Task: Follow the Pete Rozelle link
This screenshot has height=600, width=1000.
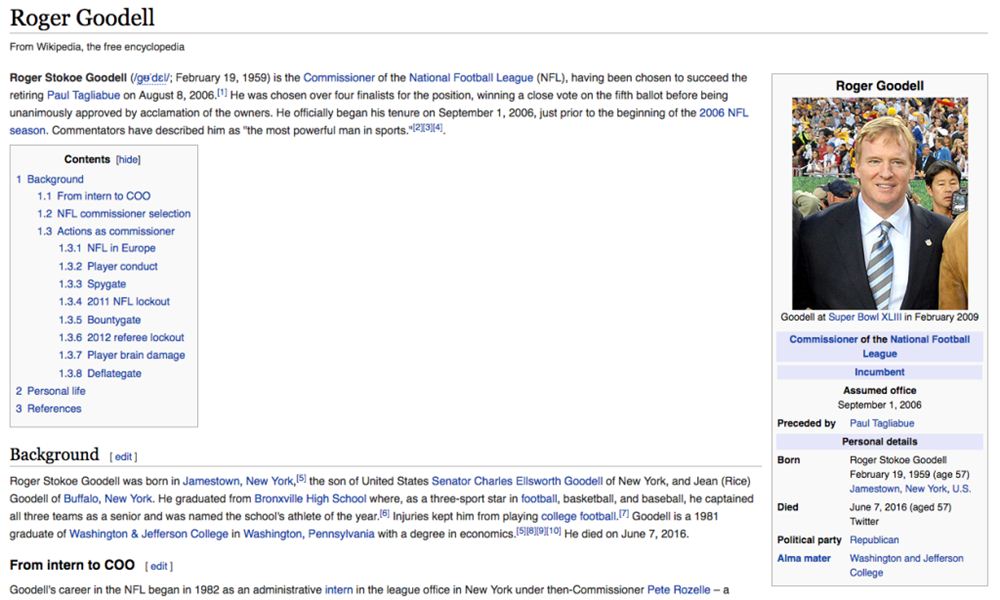Action: 679,590
